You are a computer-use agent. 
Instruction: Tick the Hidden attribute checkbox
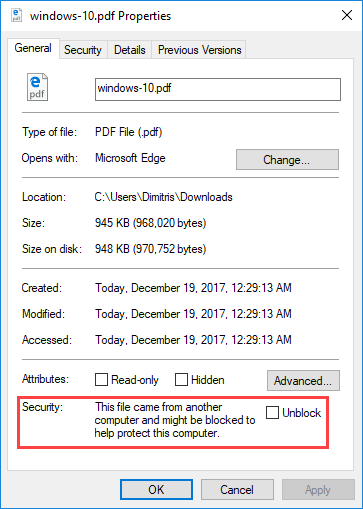[181, 380]
